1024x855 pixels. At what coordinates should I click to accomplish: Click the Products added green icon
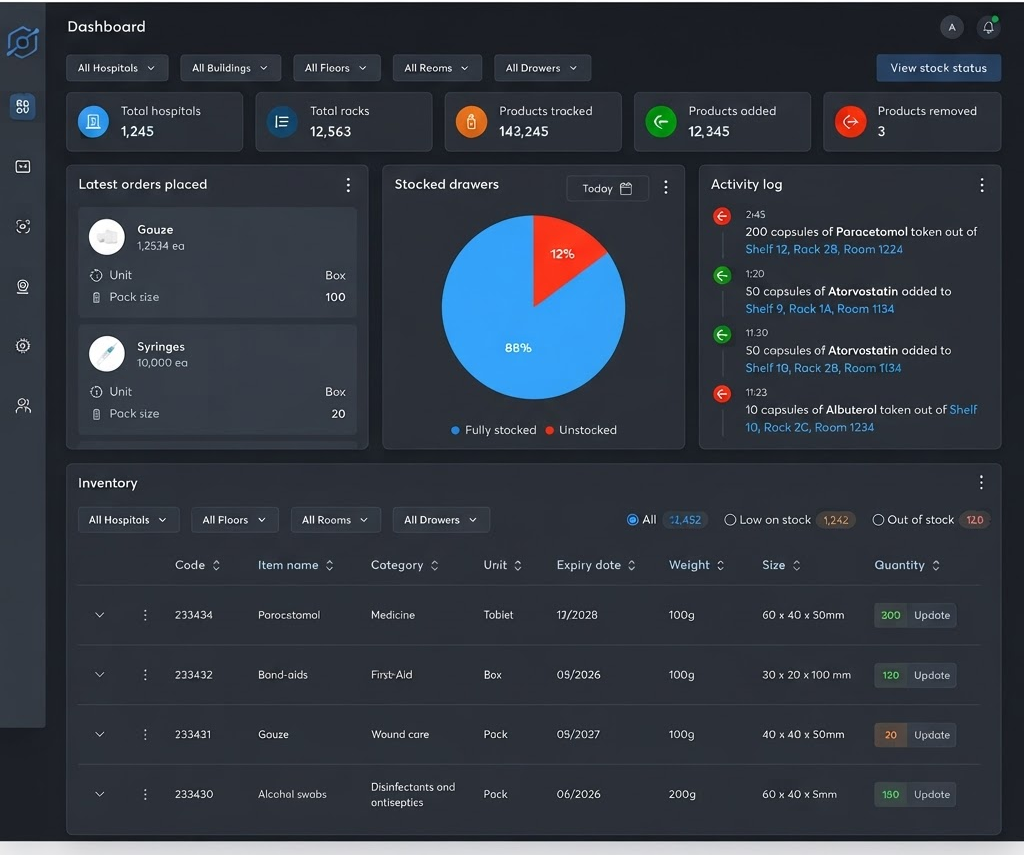[x=661, y=121]
